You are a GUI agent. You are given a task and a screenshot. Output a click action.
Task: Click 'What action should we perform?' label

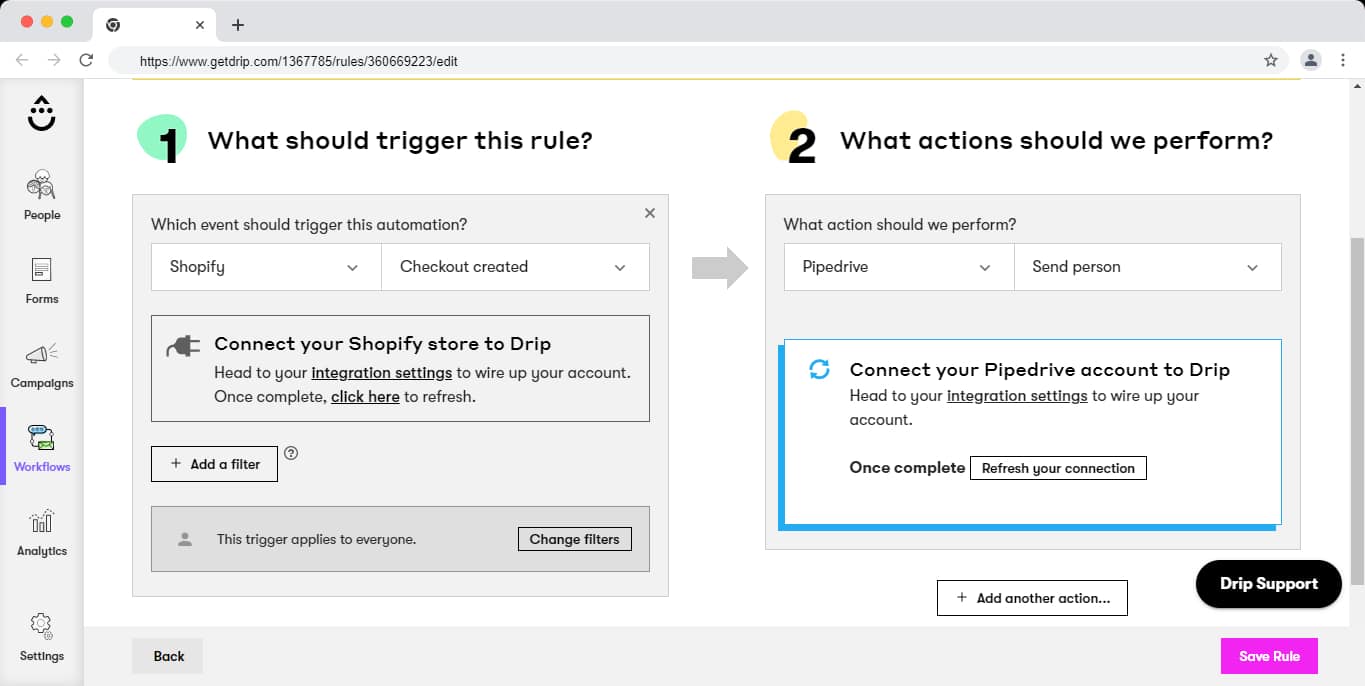click(x=900, y=225)
